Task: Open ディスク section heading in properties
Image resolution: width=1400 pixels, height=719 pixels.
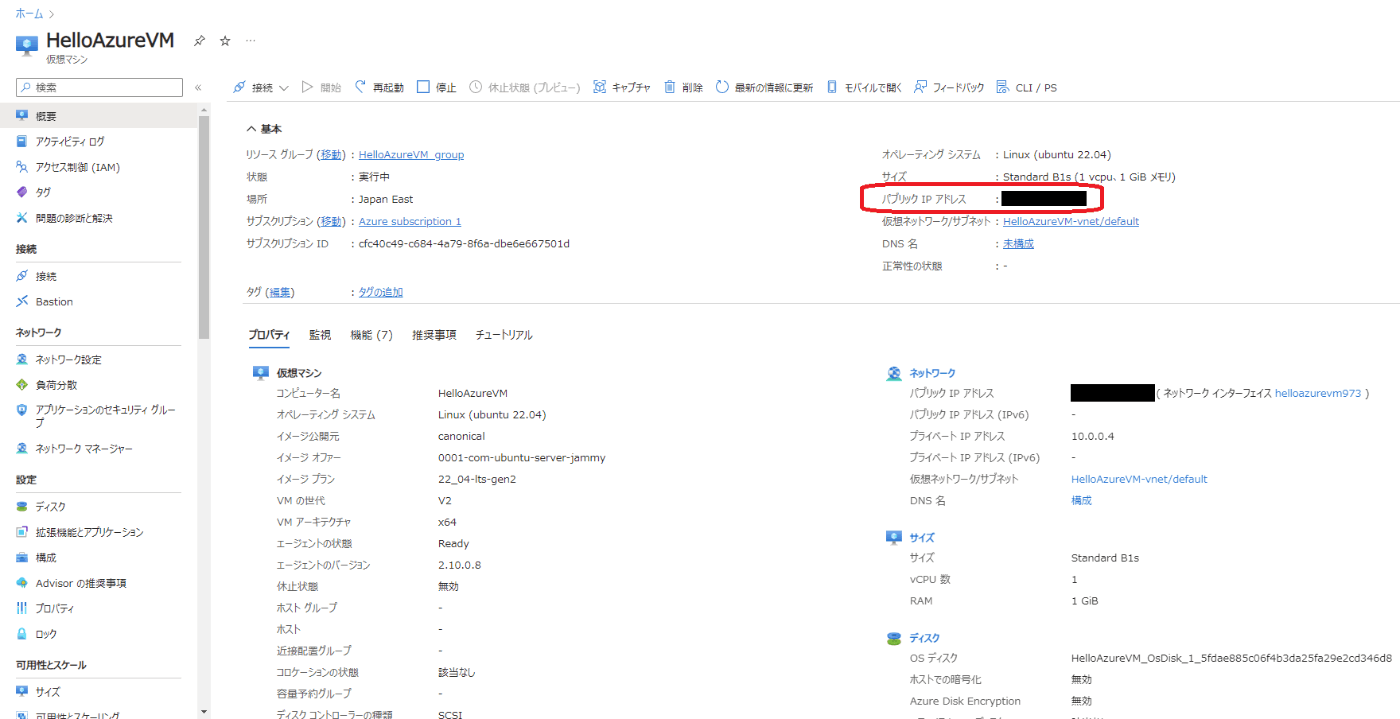Action: [924, 637]
